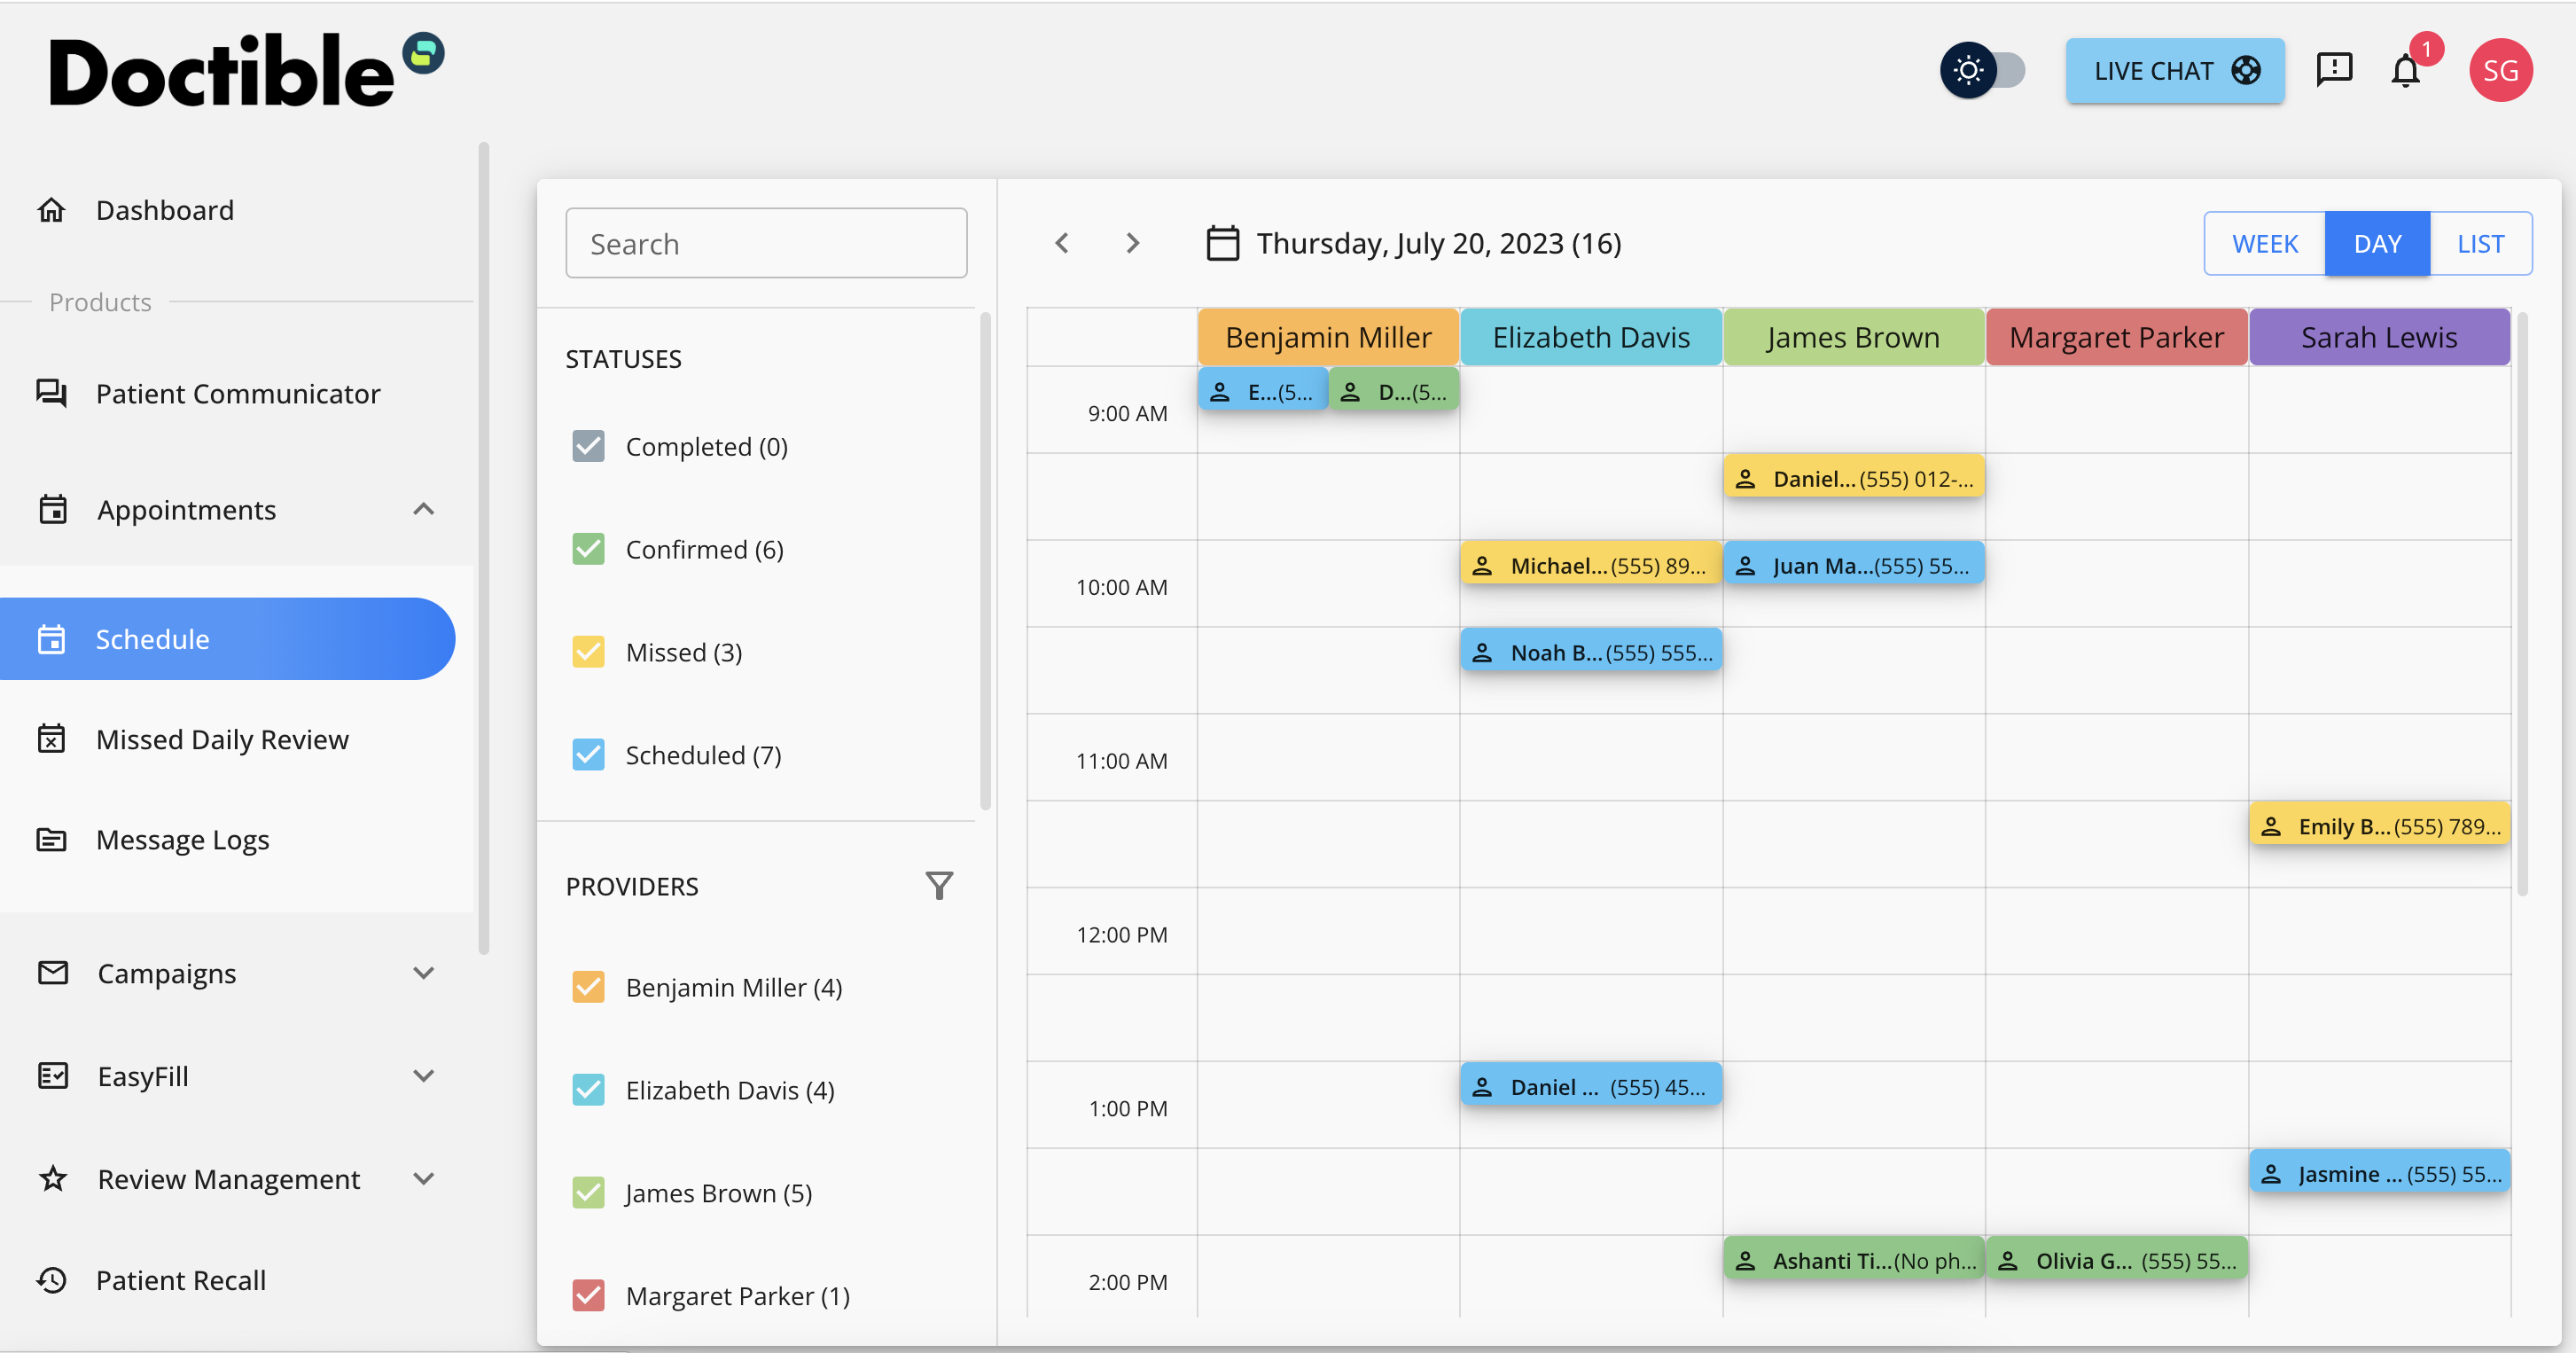The height and width of the screenshot is (1353, 2576).
Task: Expand the EasyFill section
Action: click(x=423, y=1076)
